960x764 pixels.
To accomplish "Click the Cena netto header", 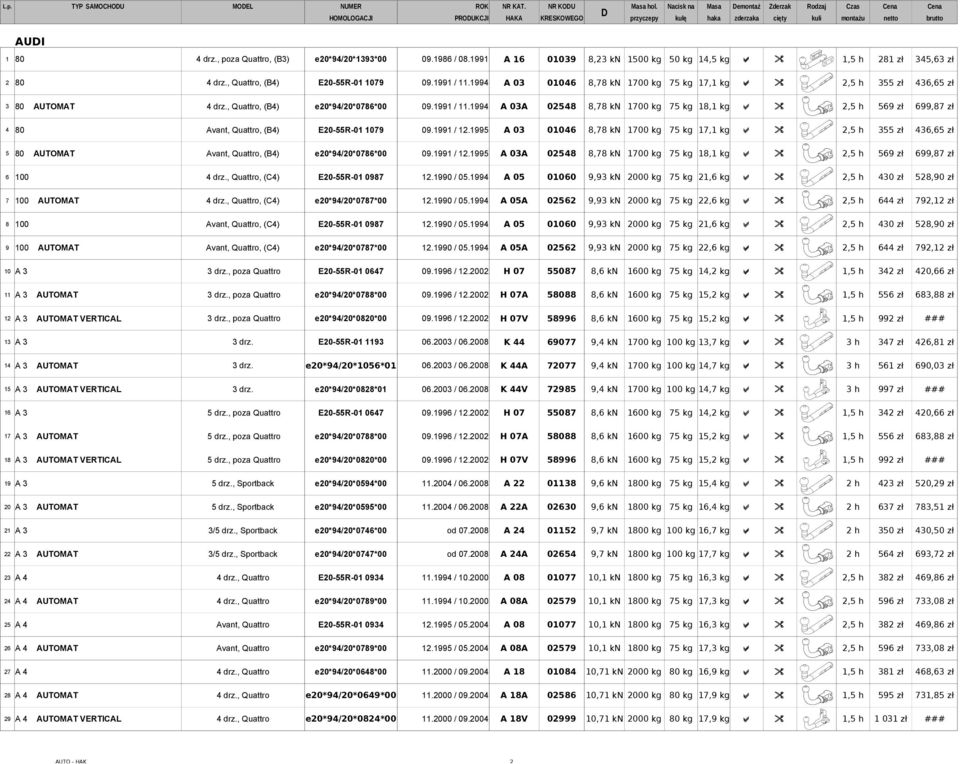I will (x=890, y=12).
